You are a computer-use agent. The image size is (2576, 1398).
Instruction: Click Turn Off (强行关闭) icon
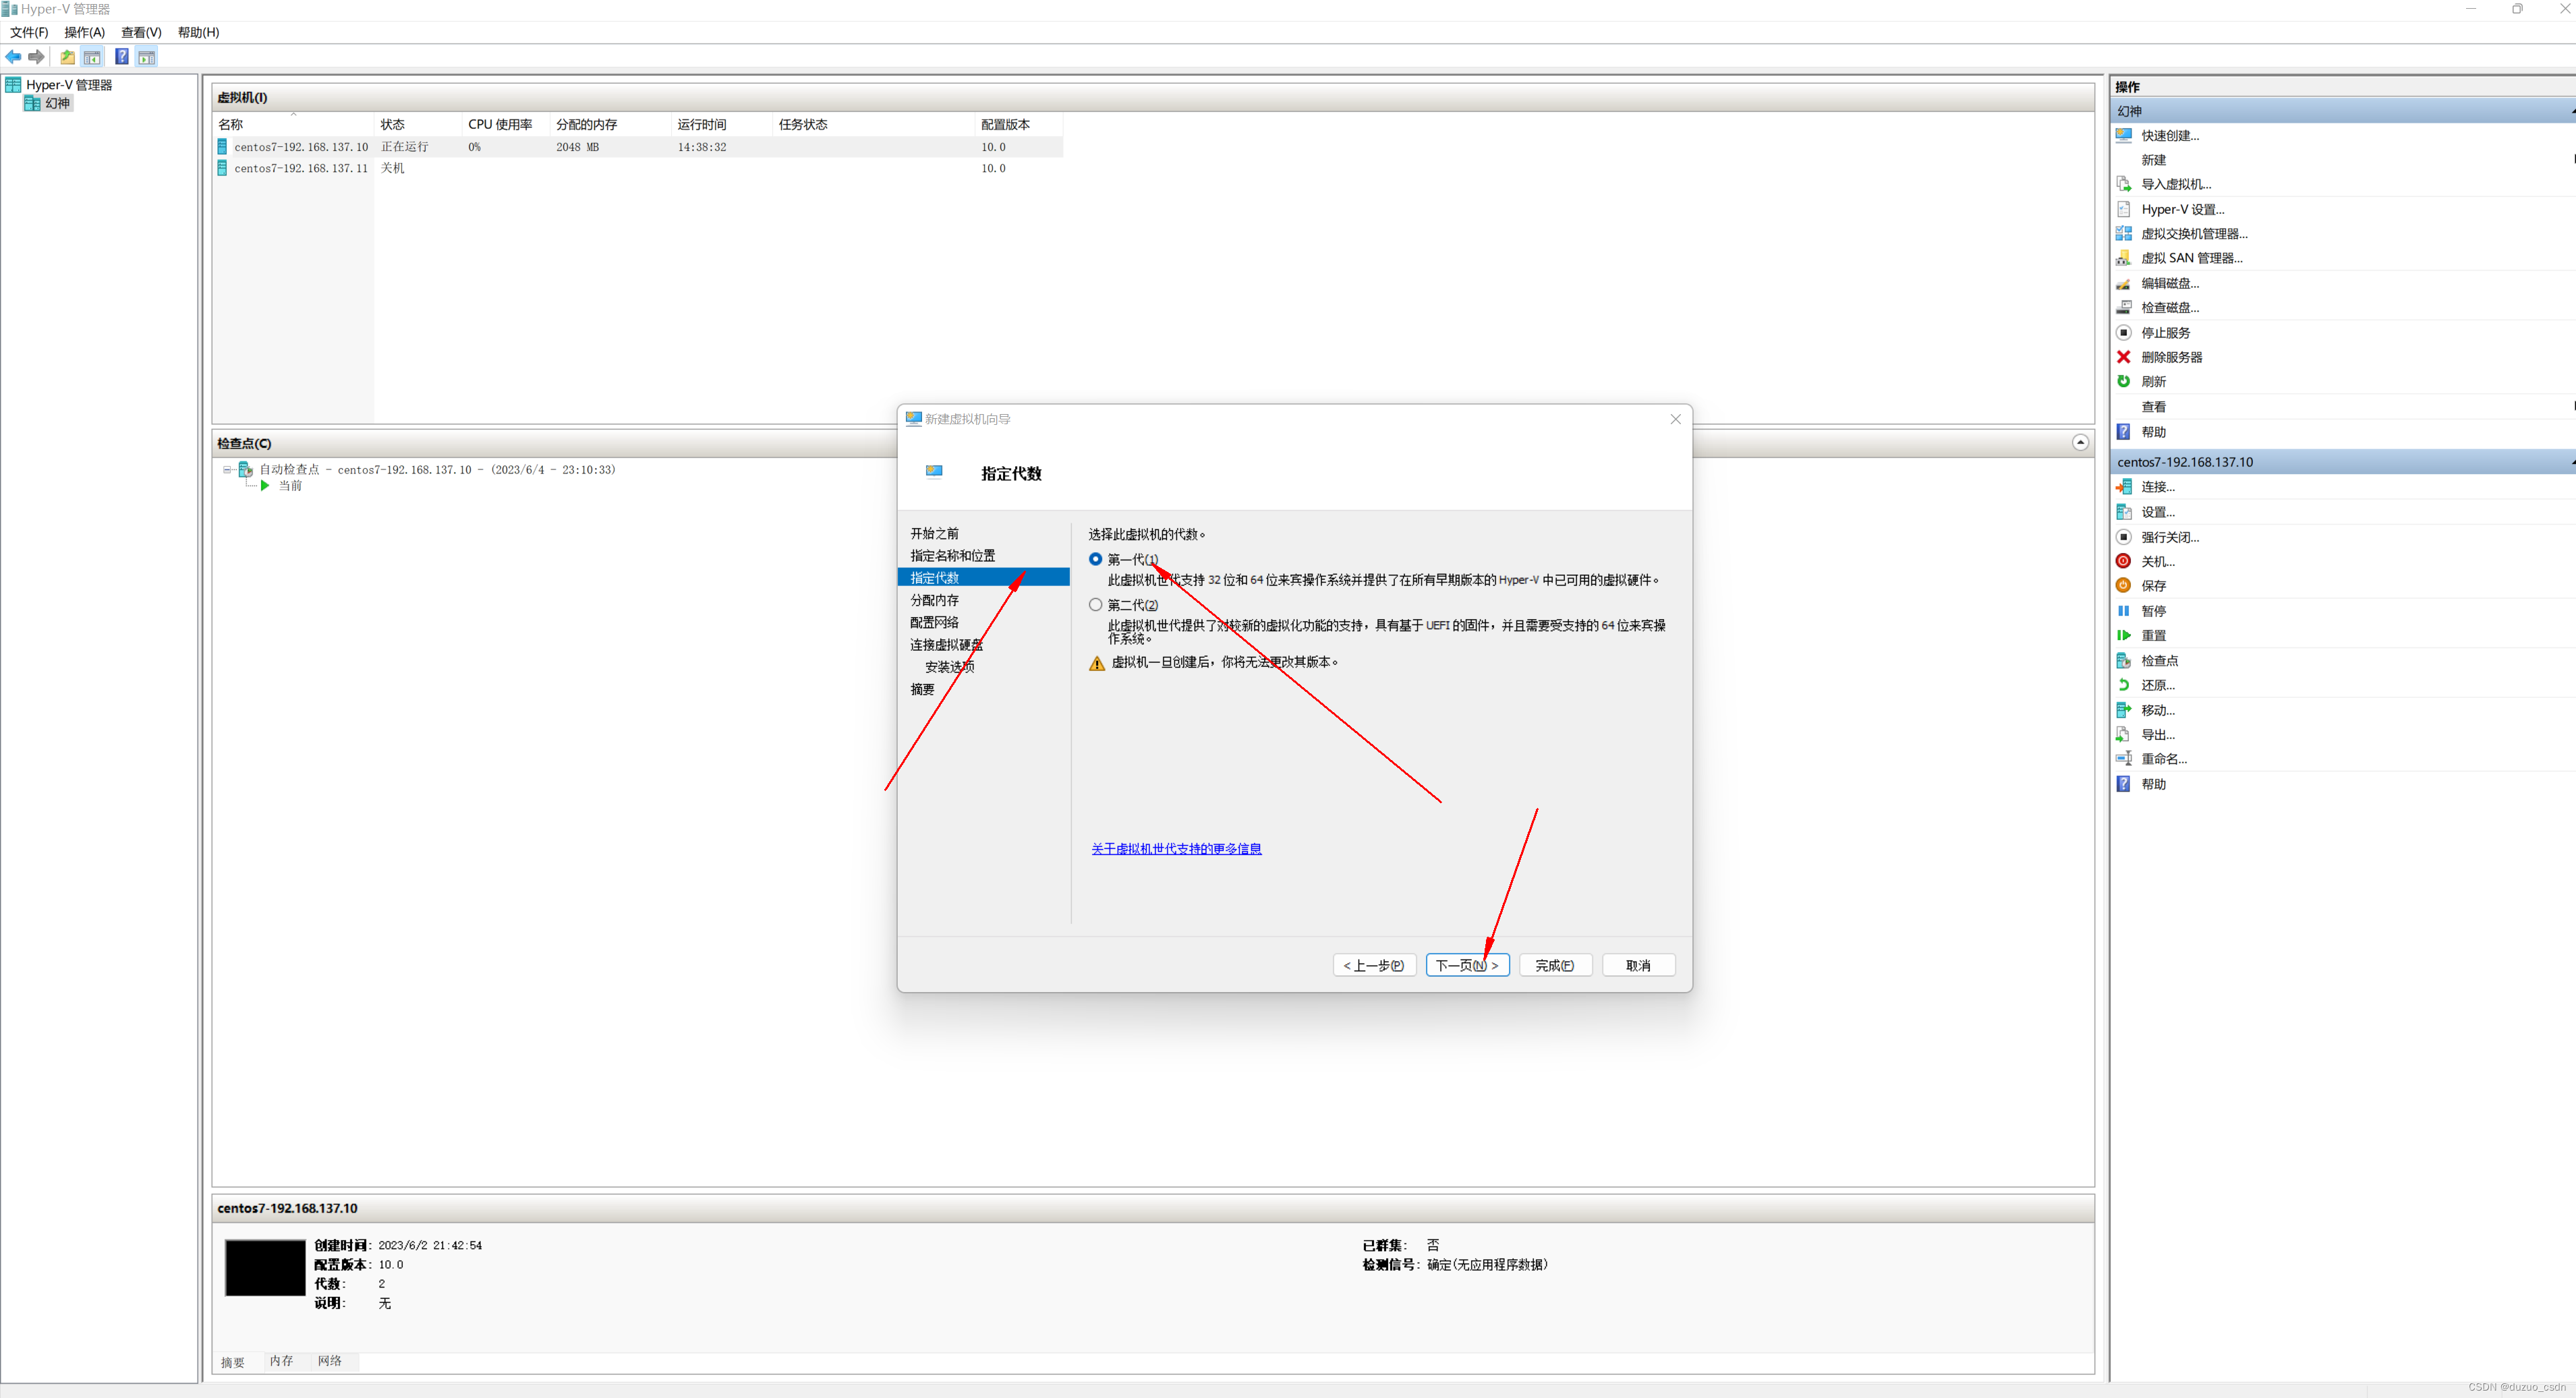point(2124,537)
